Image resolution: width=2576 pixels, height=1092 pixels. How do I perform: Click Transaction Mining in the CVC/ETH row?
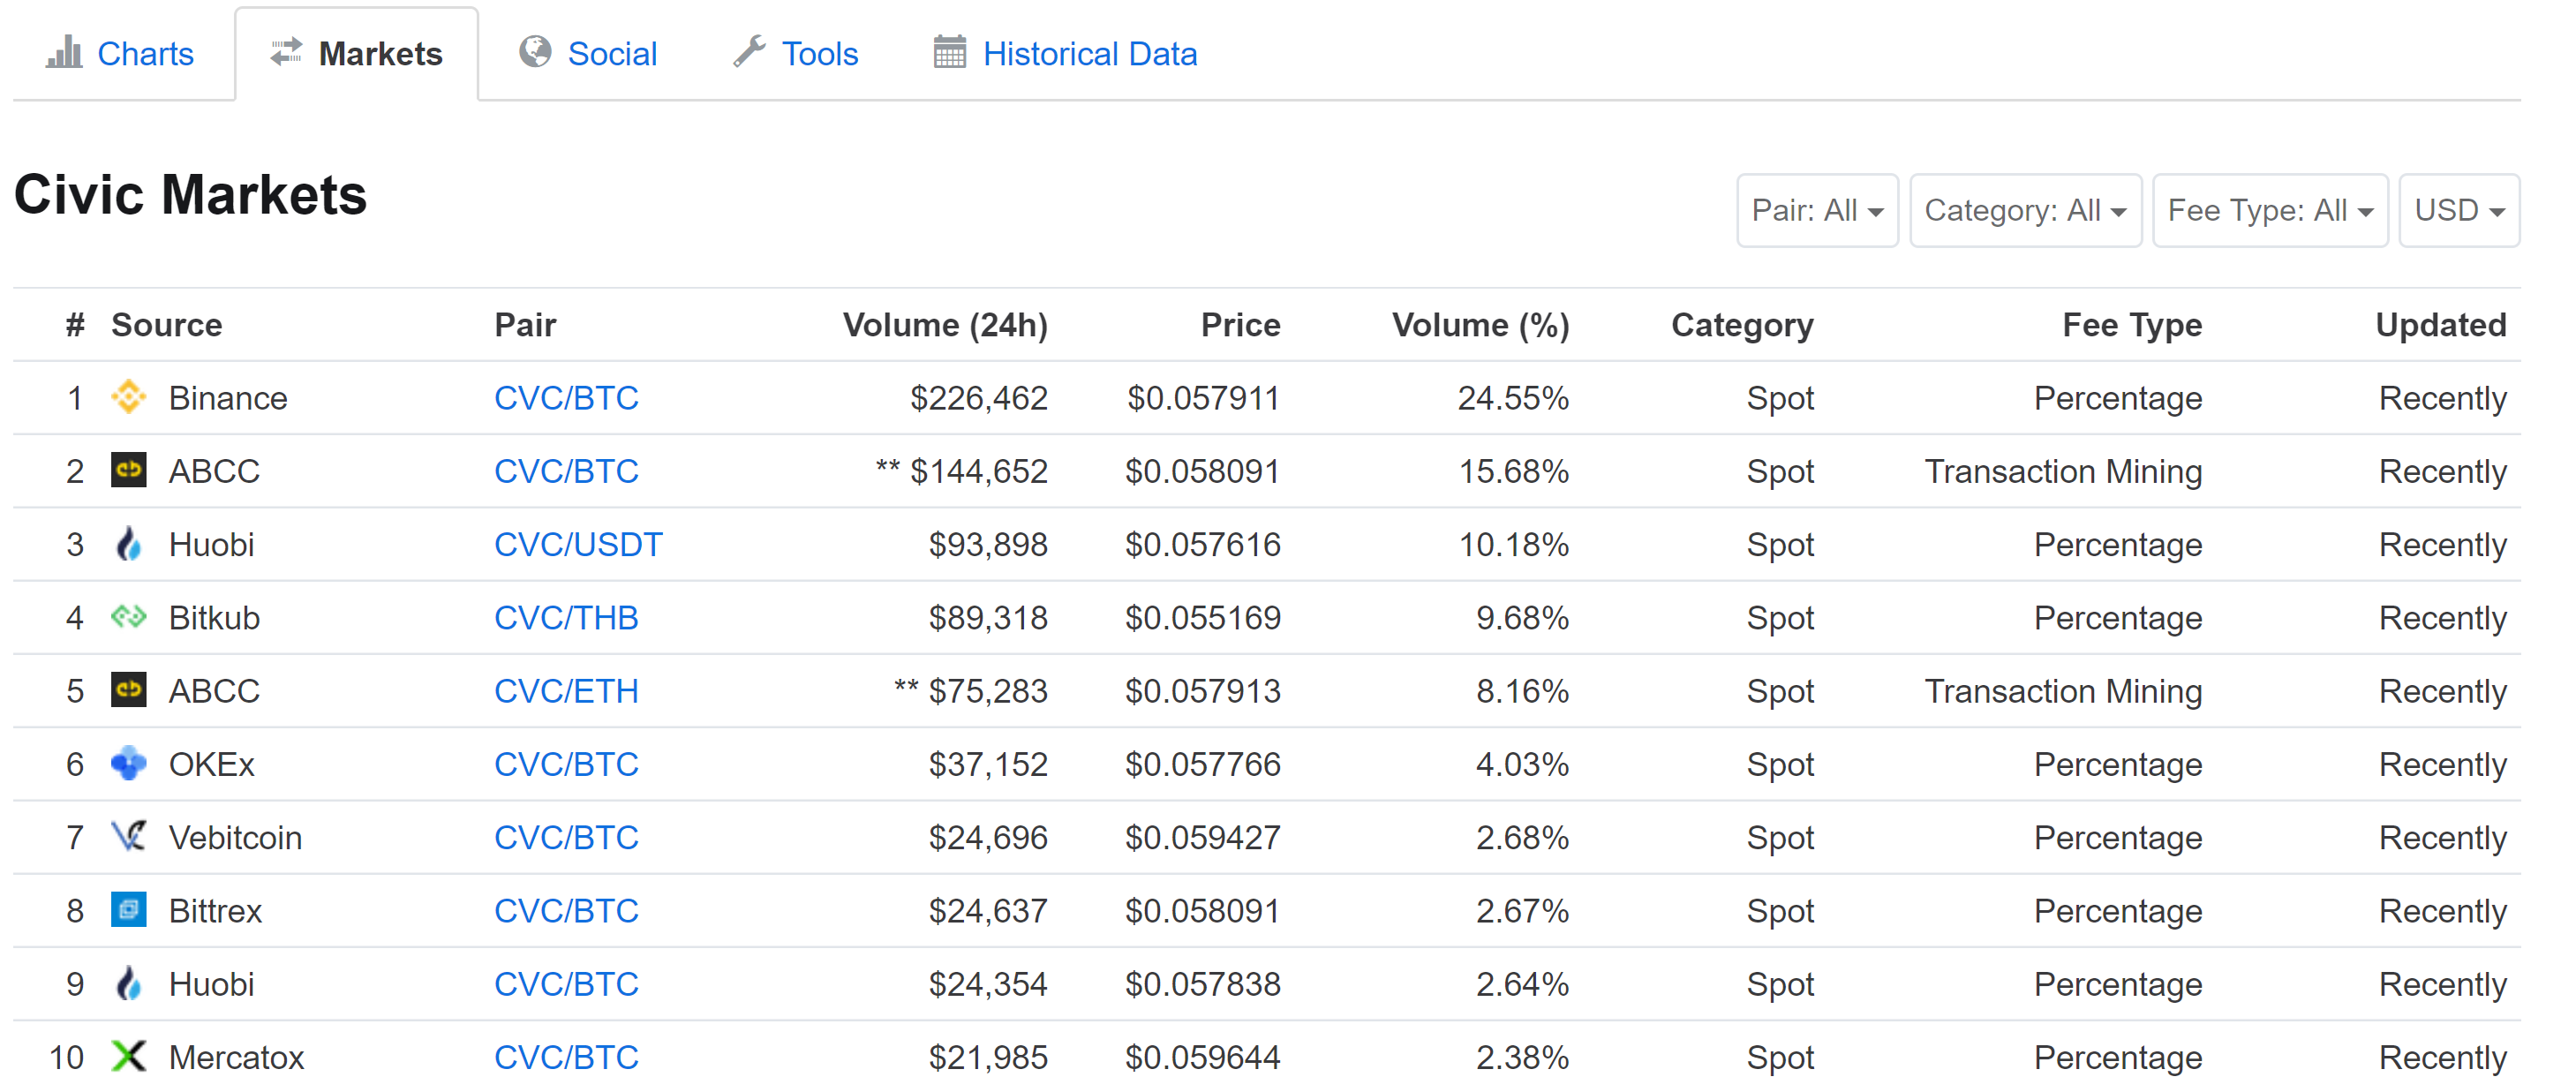coord(2063,691)
